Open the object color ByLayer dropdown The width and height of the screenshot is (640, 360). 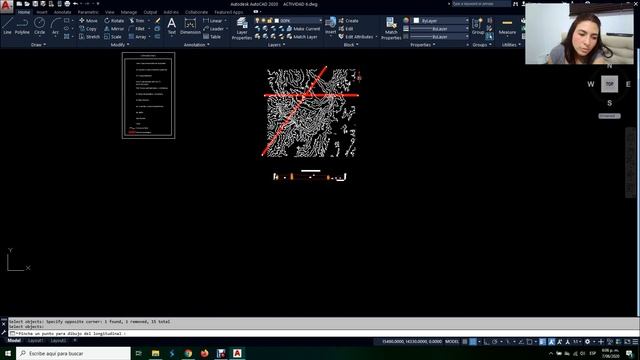[x=444, y=20]
